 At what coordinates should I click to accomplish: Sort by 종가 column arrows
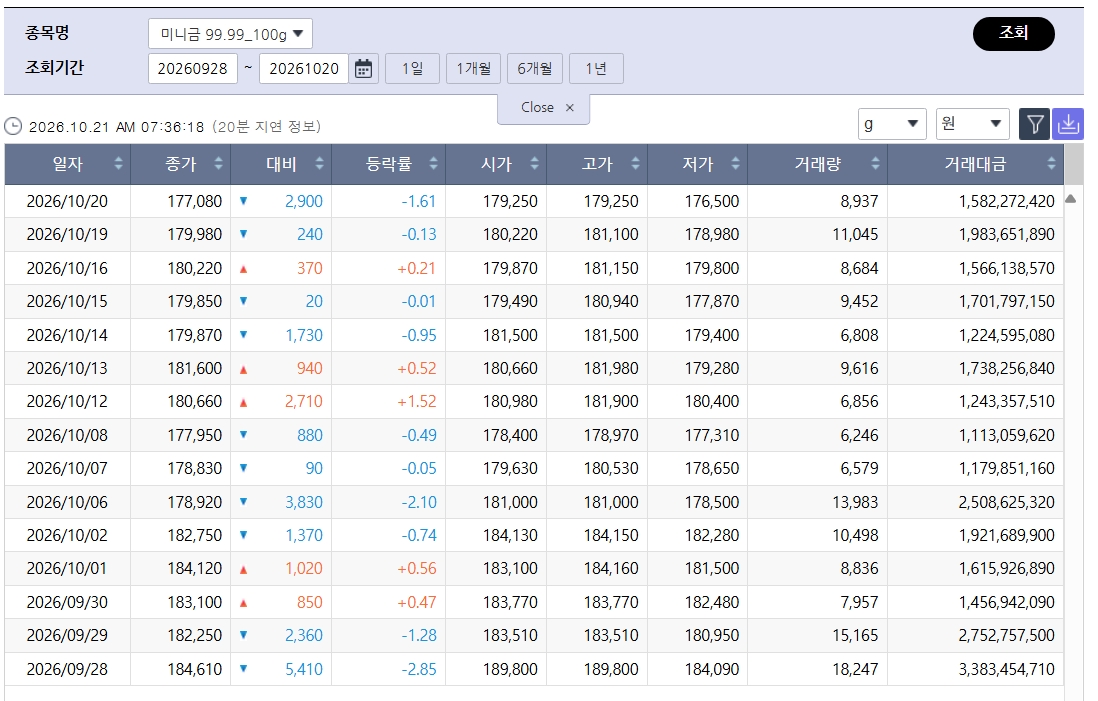pos(218,164)
